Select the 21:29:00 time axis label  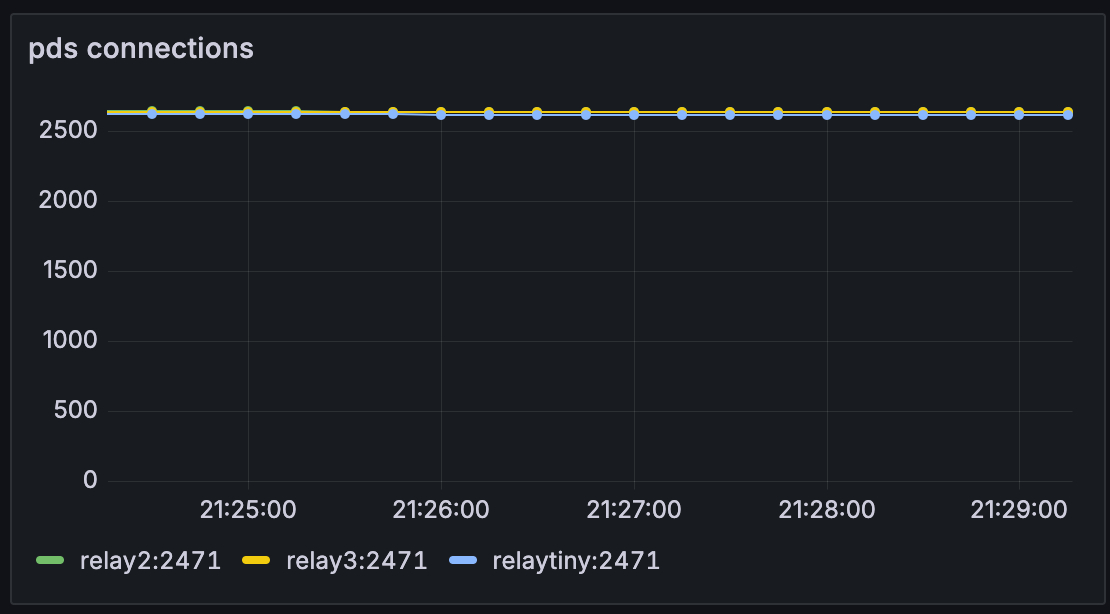point(1019,510)
